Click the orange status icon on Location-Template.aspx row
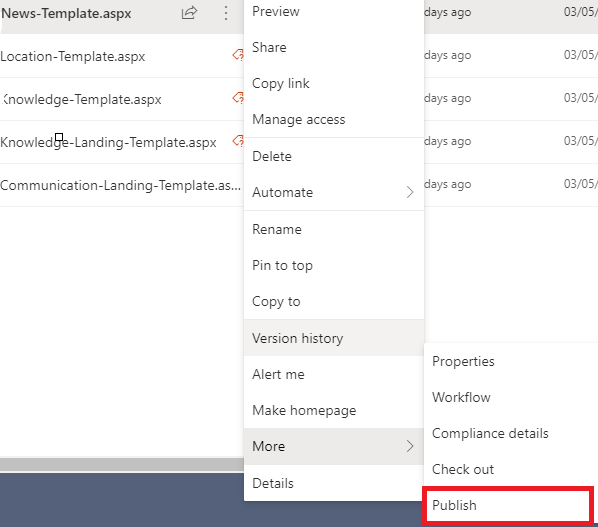 click(238, 55)
